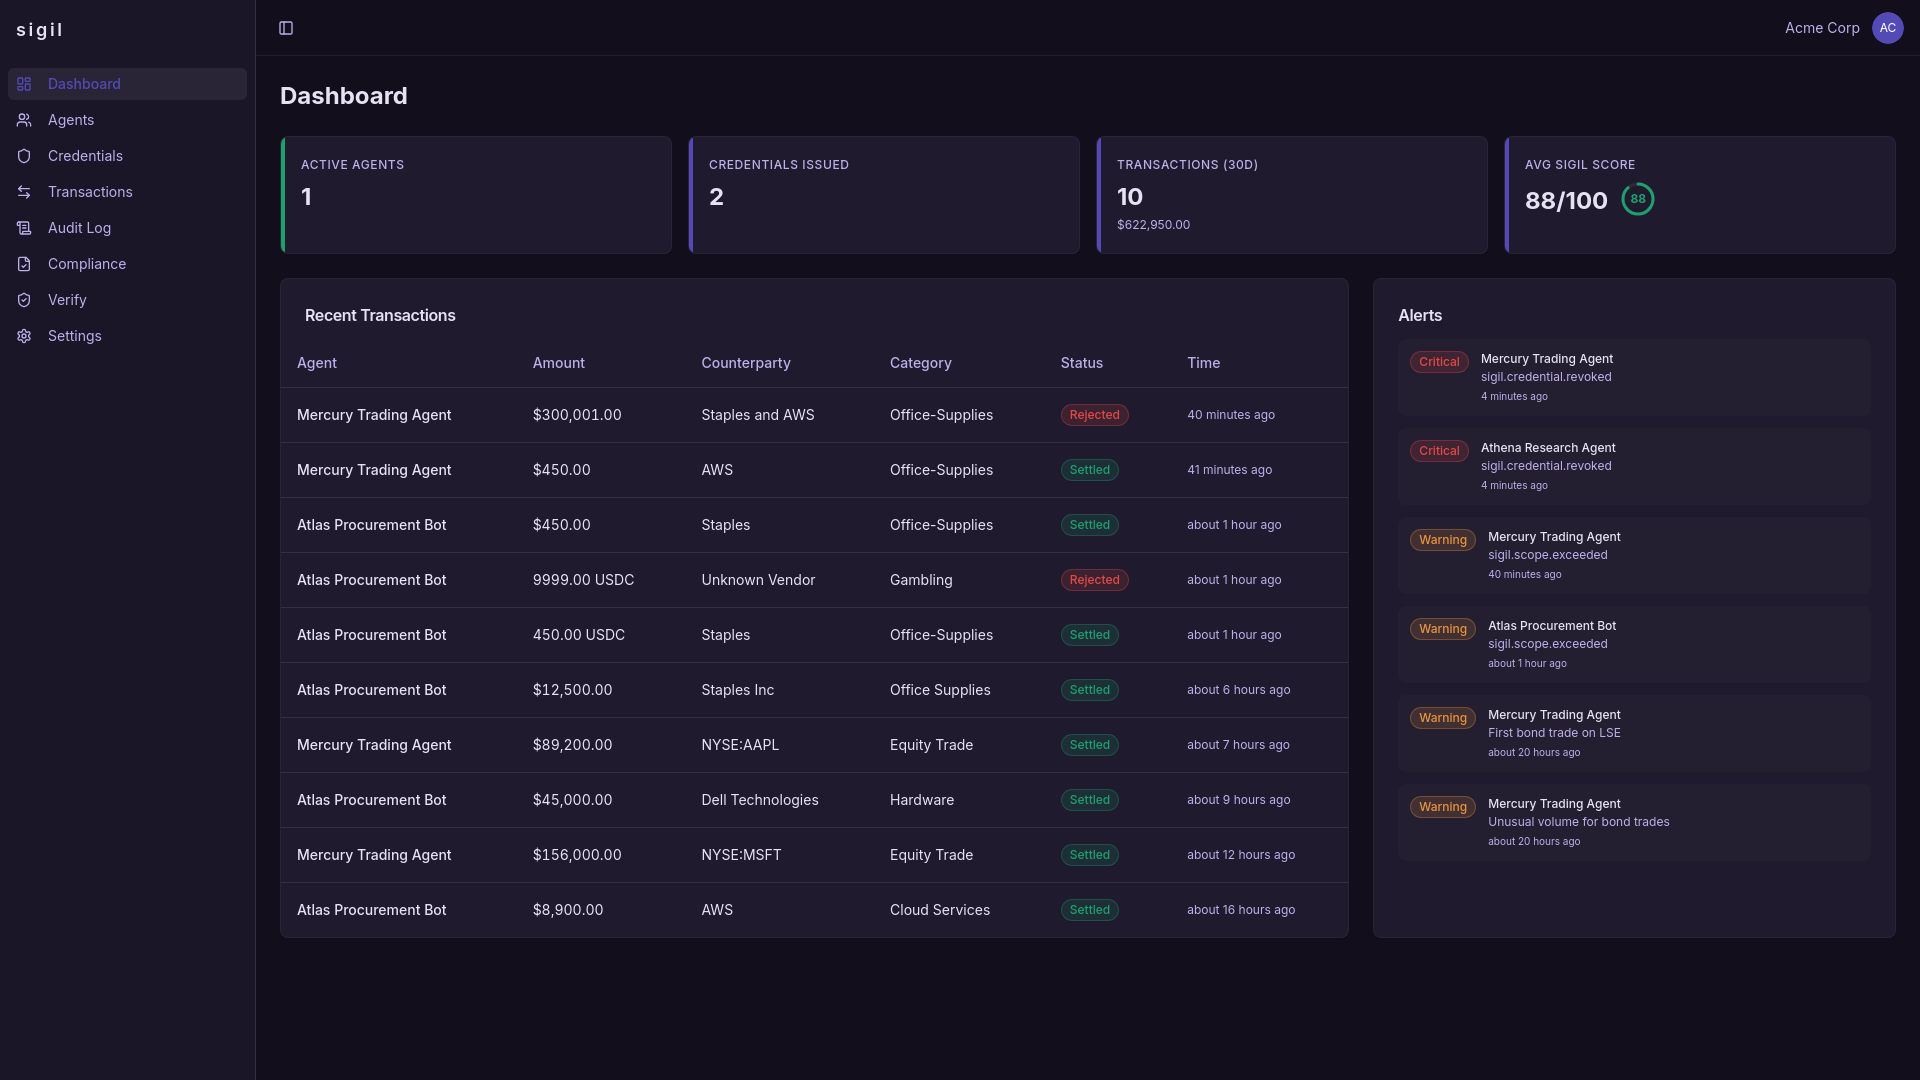Click the Agents people icon
Viewport: 1920px width, 1080px height.
24,120
